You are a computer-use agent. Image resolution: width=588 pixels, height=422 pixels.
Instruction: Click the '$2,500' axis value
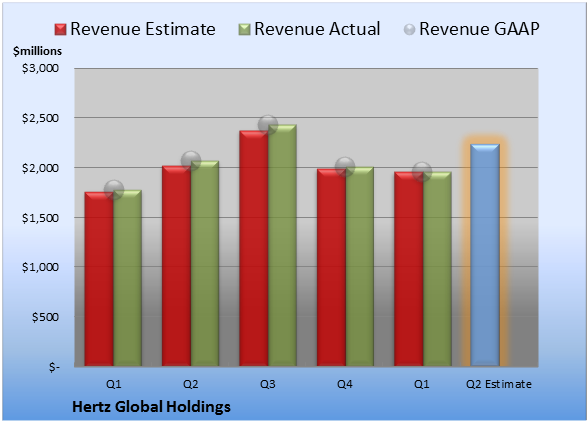pyautogui.click(x=40, y=118)
